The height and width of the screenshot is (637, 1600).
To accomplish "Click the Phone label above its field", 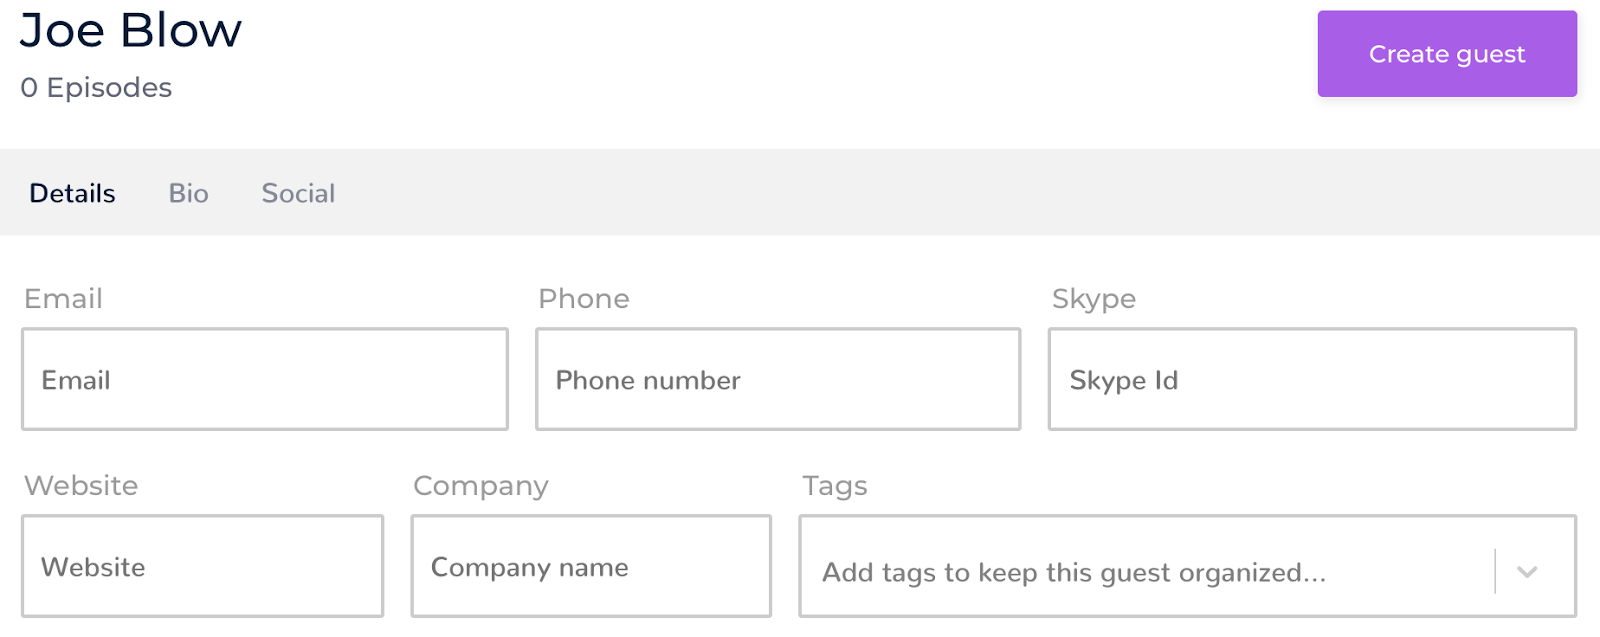I will tap(584, 298).
